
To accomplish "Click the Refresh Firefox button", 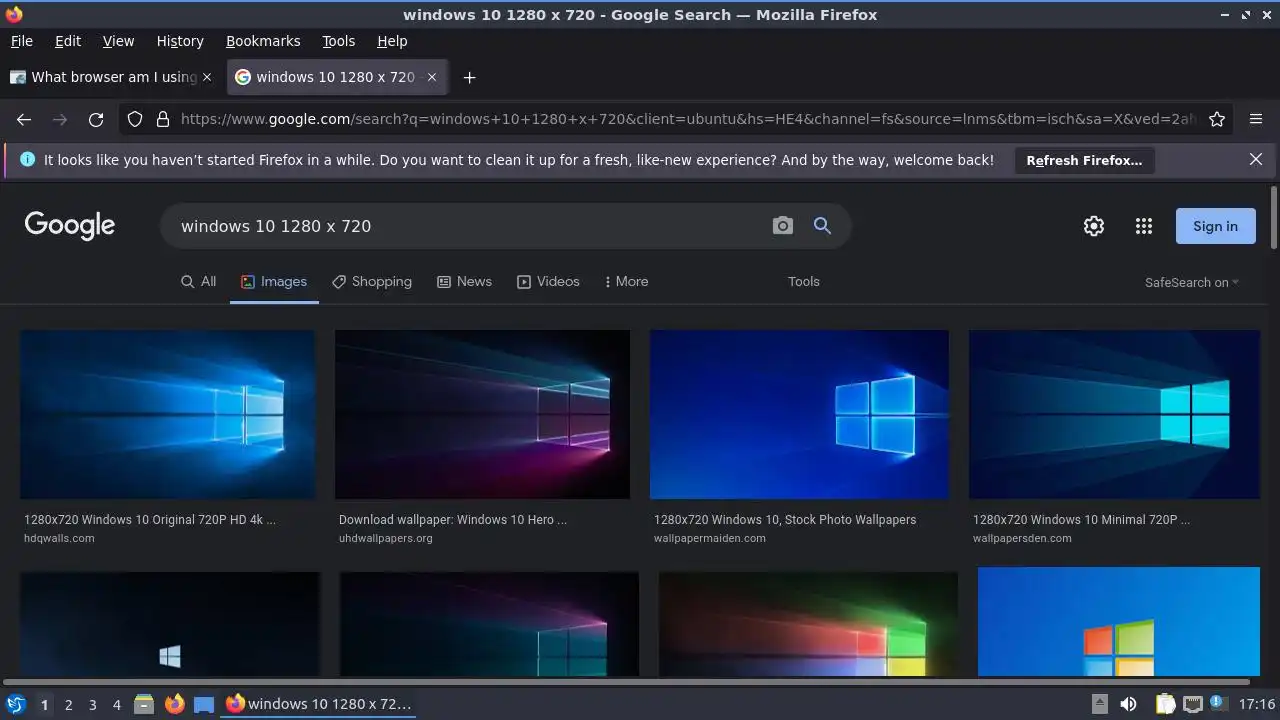I will click(1084, 160).
